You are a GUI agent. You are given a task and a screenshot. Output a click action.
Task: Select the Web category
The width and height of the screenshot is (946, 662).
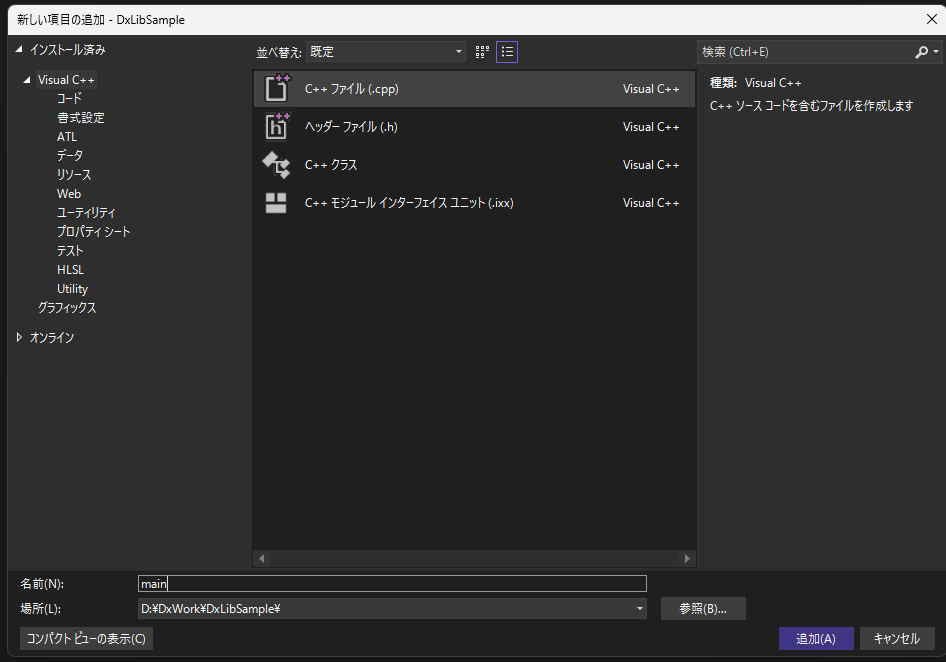pos(69,194)
